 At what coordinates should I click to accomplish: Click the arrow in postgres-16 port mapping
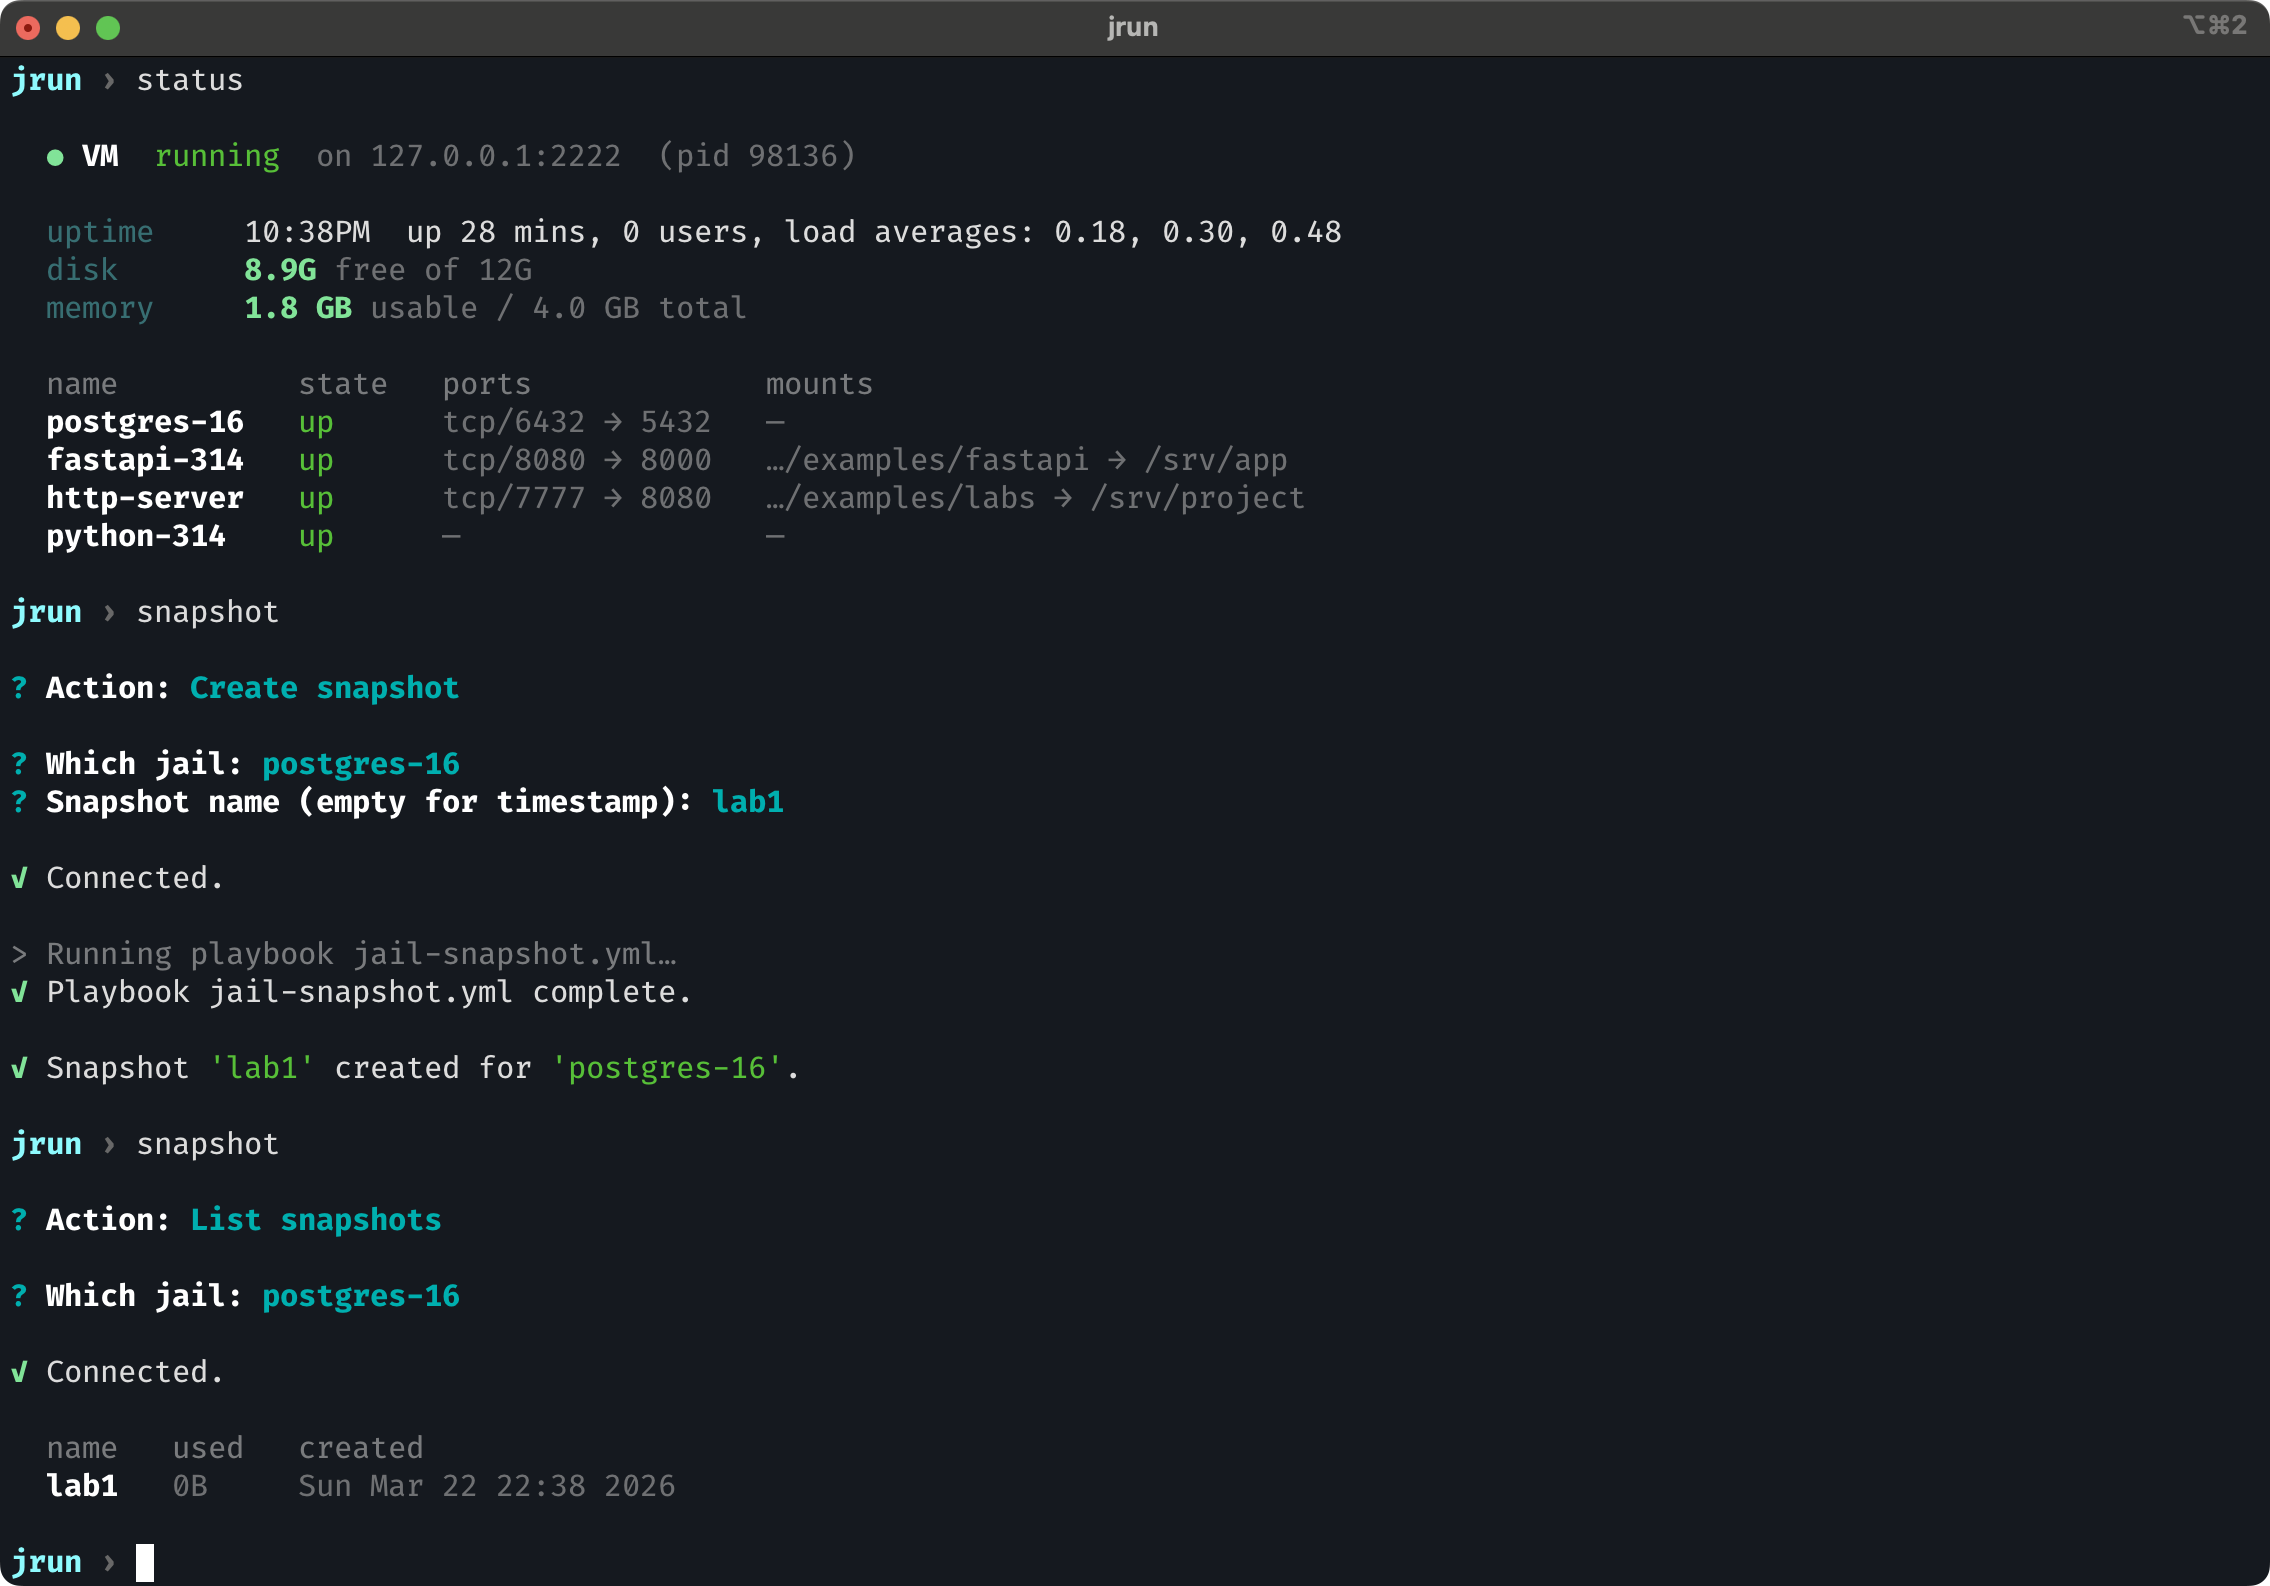click(613, 422)
